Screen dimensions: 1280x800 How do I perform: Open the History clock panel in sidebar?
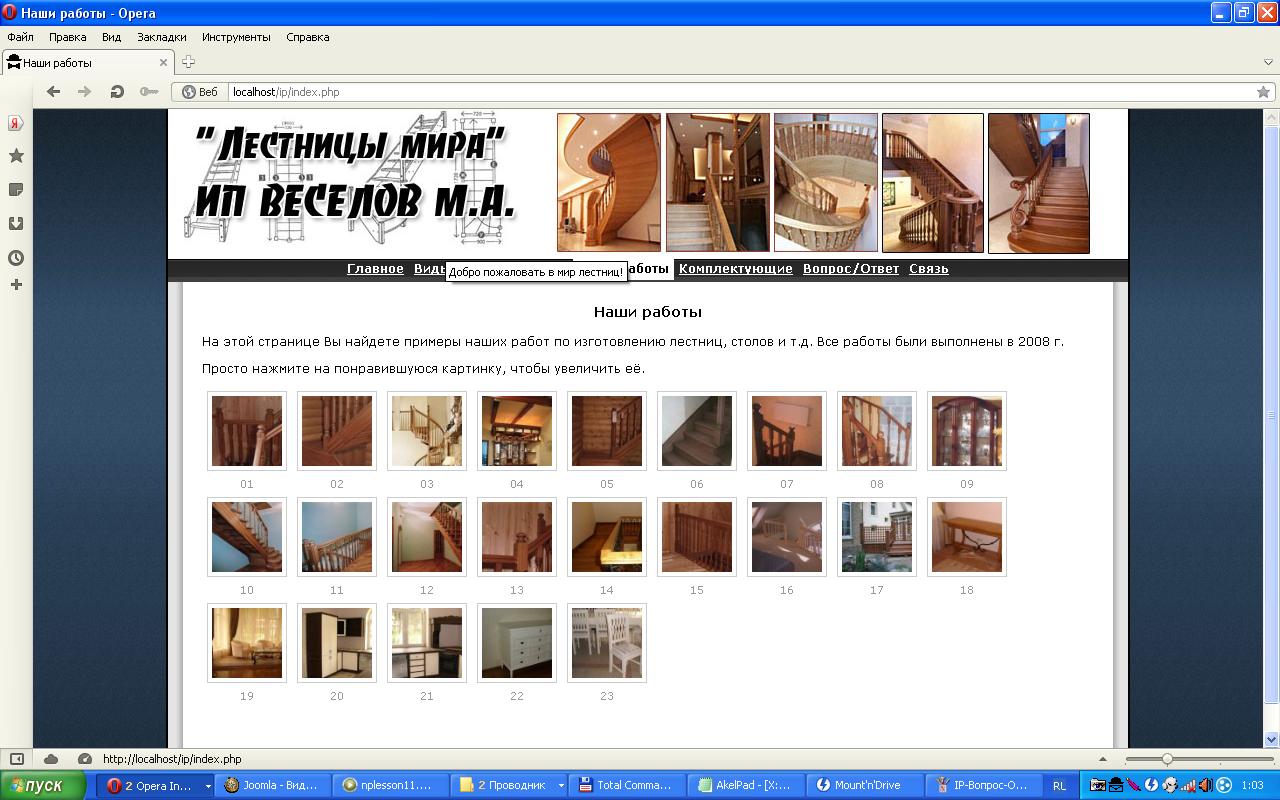pyautogui.click(x=16, y=258)
